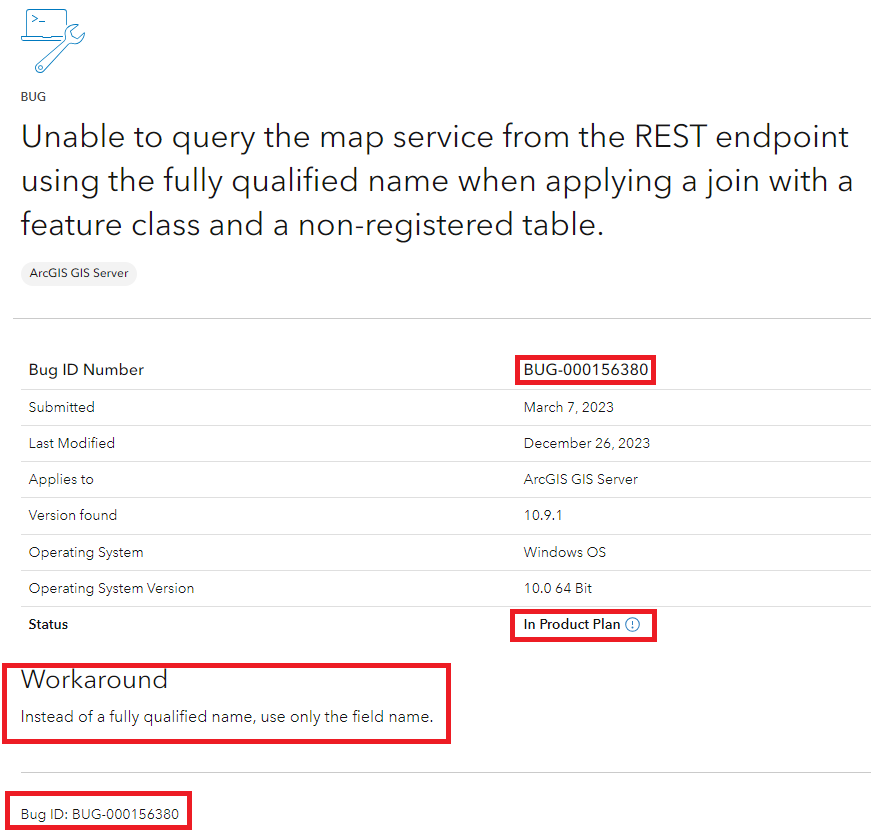Click the Applies to value ArcGIS GIS Server

tap(580, 479)
